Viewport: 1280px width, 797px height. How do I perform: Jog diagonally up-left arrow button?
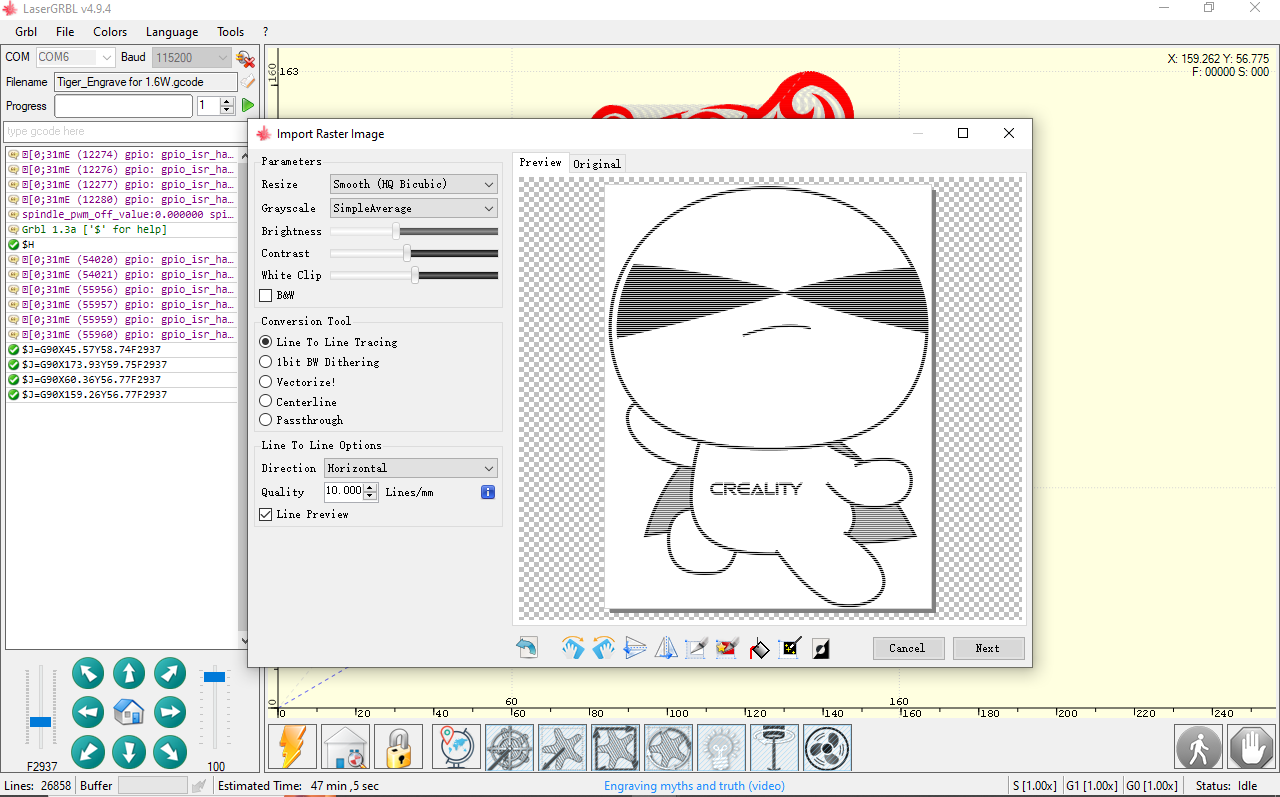(88, 674)
